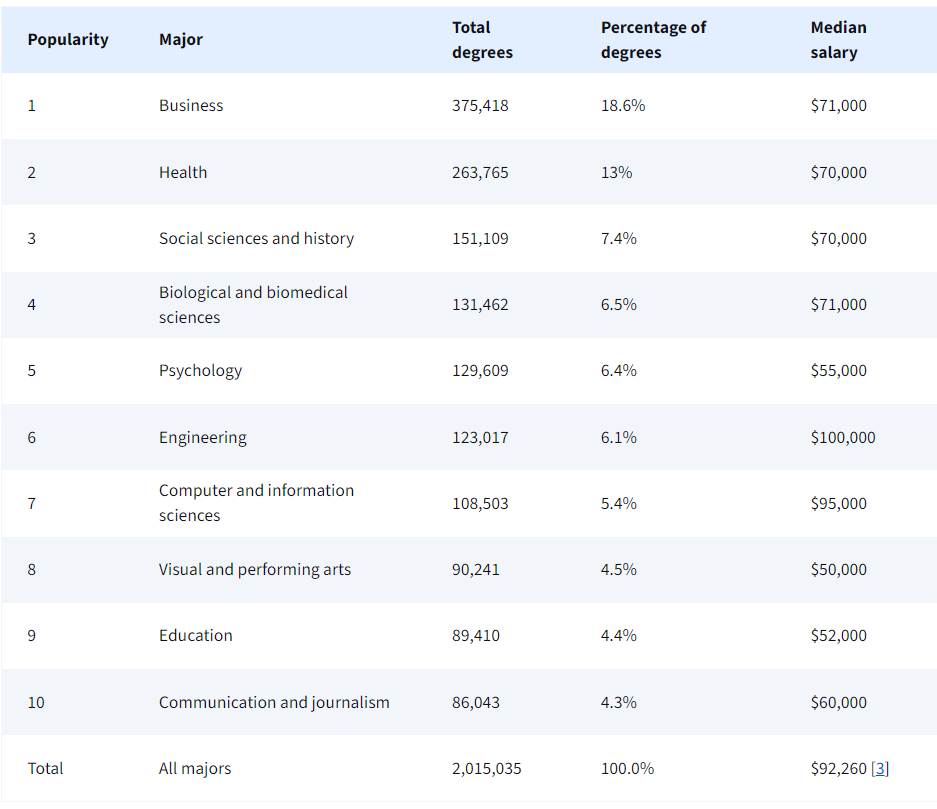Viewport: 937px width, 809px height.
Task: Click the Median salary column header
Action: 838,40
